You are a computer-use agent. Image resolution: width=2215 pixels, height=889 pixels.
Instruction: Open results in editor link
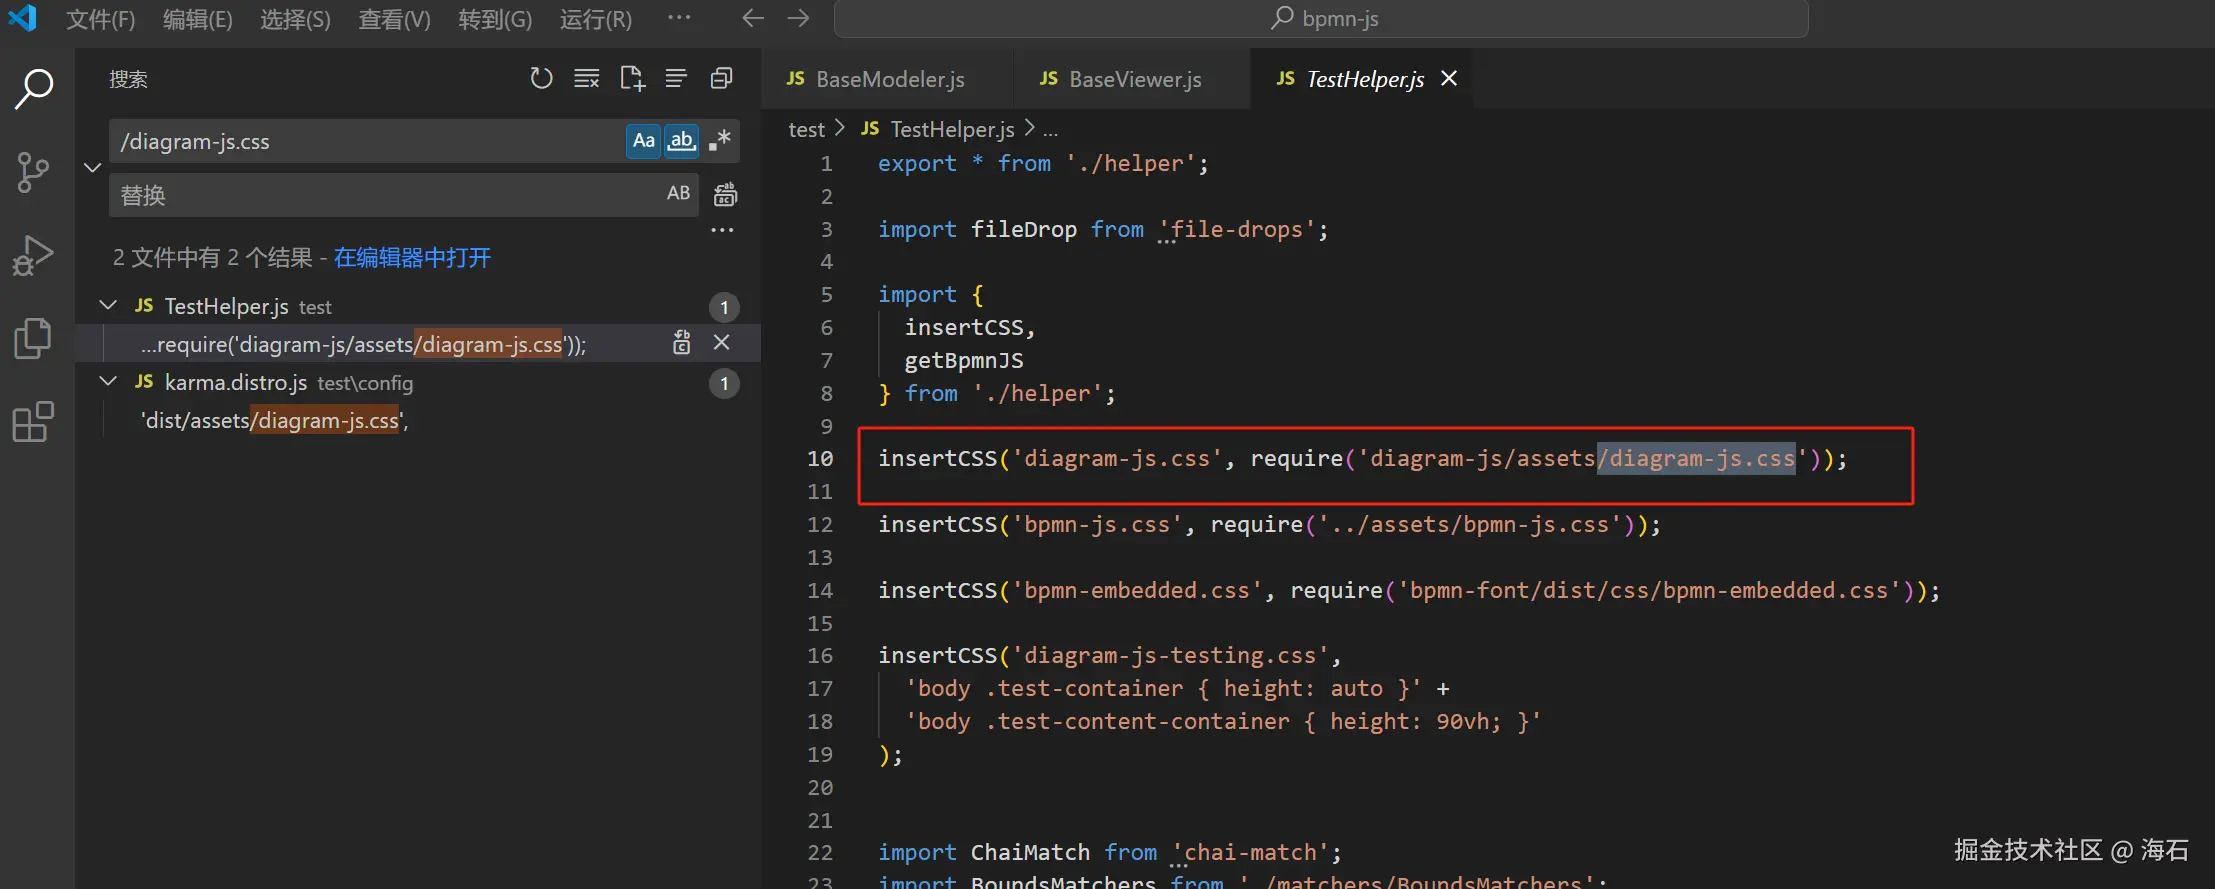tap(412, 258)
